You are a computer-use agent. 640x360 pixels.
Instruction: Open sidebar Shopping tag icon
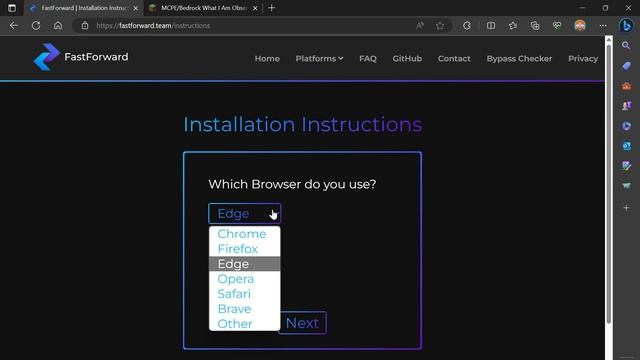tap(626, 66)
